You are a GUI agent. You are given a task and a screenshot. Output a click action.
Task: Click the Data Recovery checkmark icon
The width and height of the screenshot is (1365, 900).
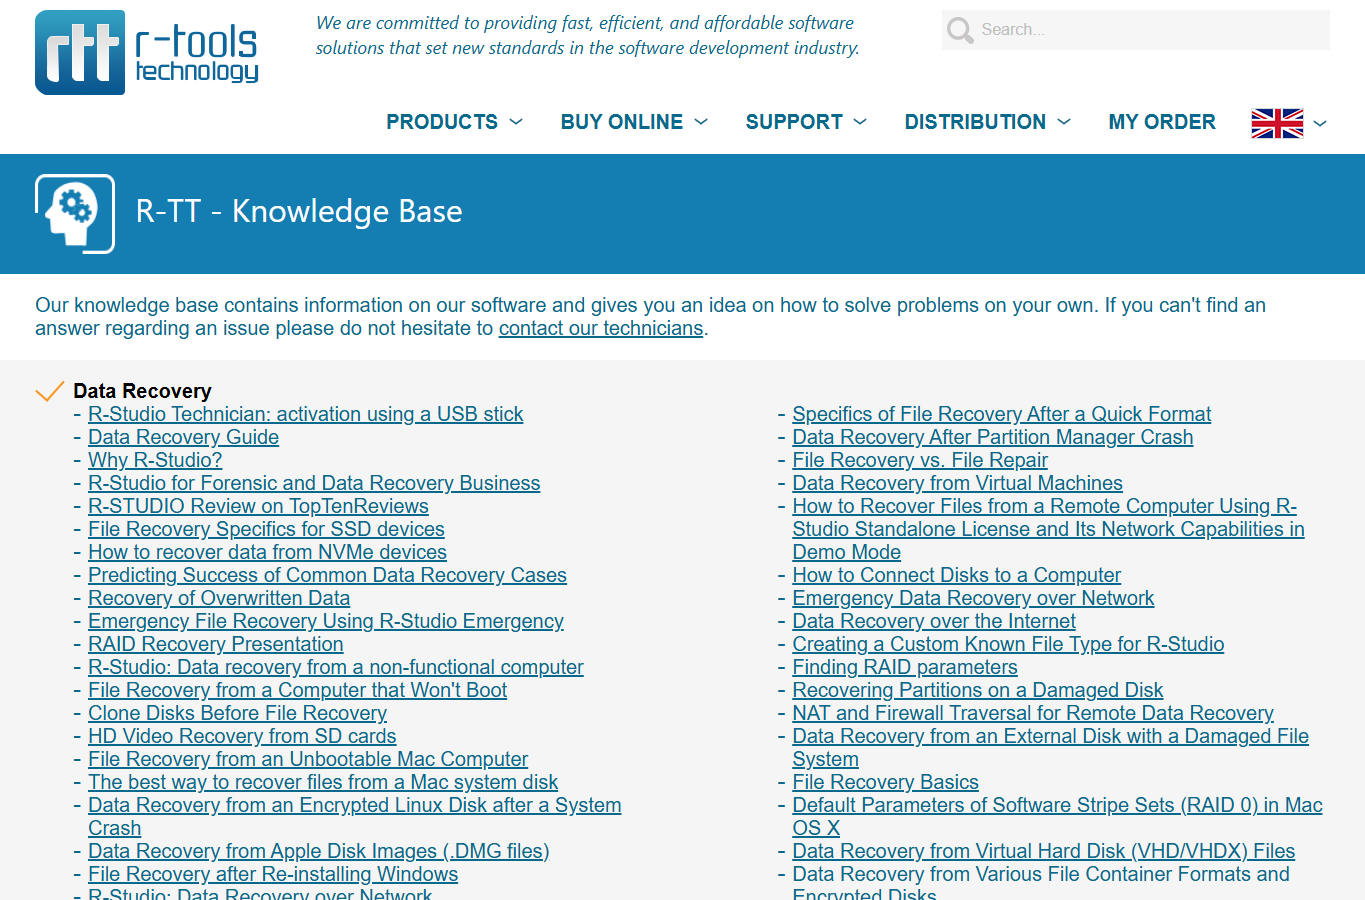pyautogui.click(x=50, y=391)
